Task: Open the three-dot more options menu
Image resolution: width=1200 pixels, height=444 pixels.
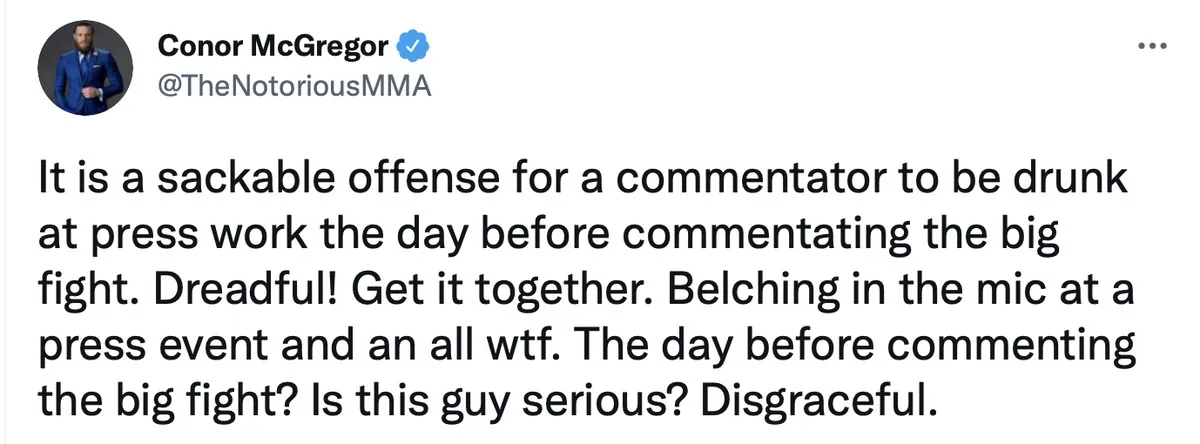Action: (1153, 47)
